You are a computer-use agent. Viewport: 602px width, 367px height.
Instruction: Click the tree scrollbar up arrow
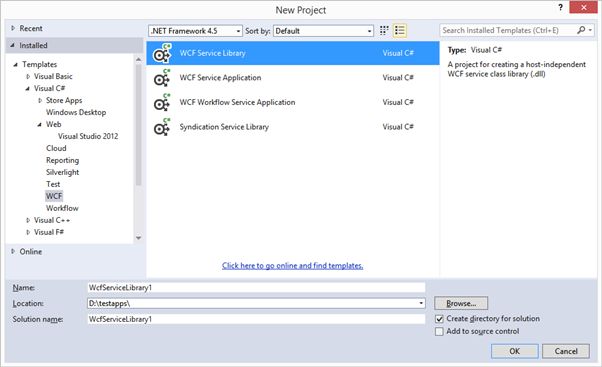pyautogui.click(x=139, y=59)
